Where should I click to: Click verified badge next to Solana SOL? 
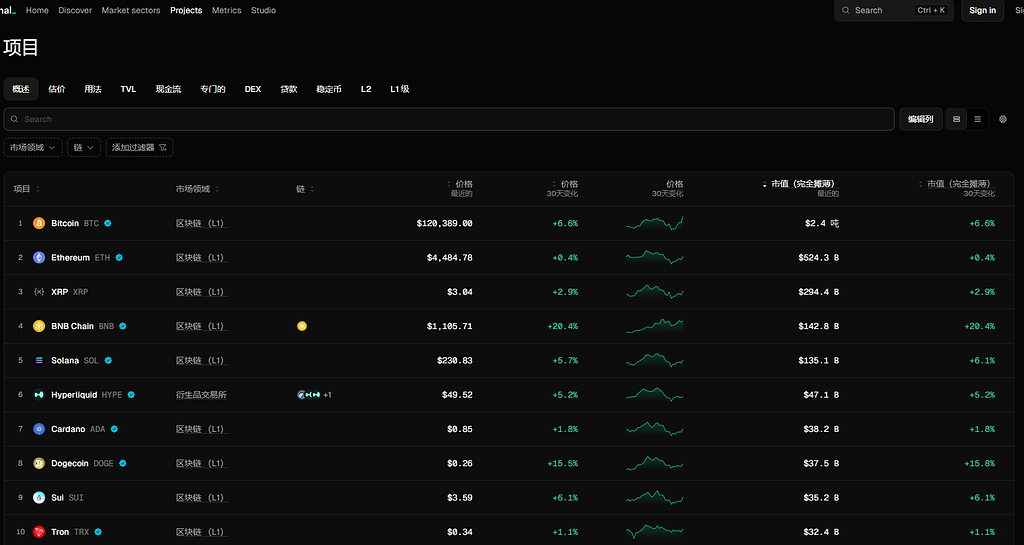tap(108, 360)
